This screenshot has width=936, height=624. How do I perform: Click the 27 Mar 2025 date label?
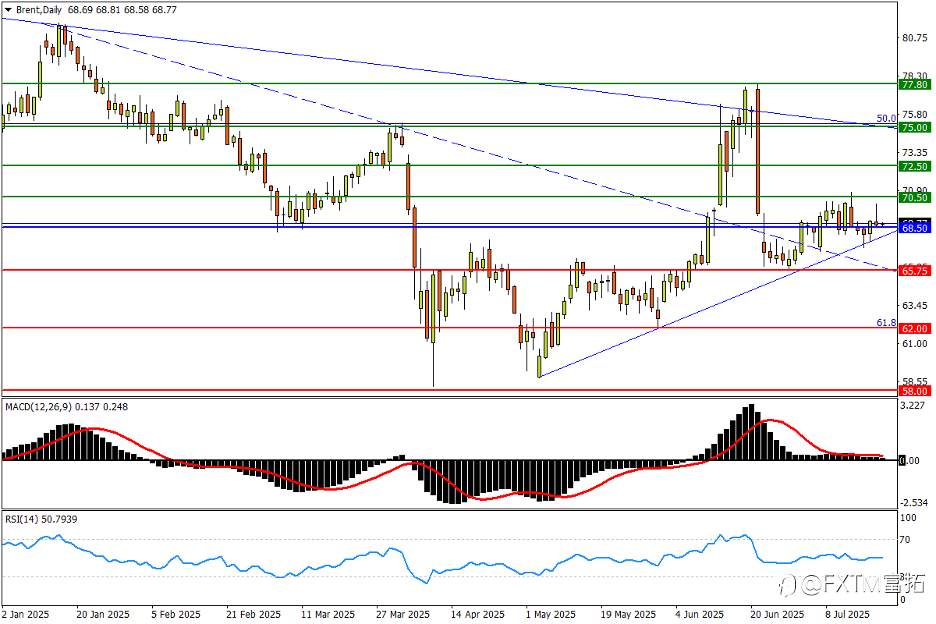(x=403, y=614)
